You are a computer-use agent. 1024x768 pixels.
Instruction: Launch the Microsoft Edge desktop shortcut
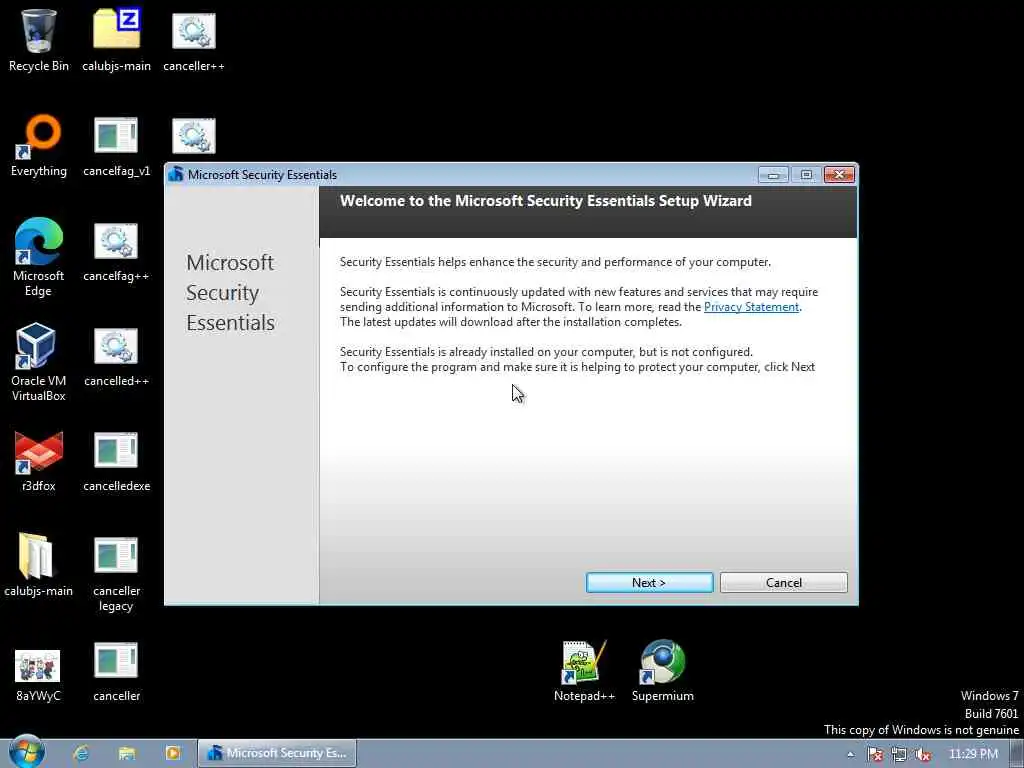pyautogui.click(x=39, y=256)
